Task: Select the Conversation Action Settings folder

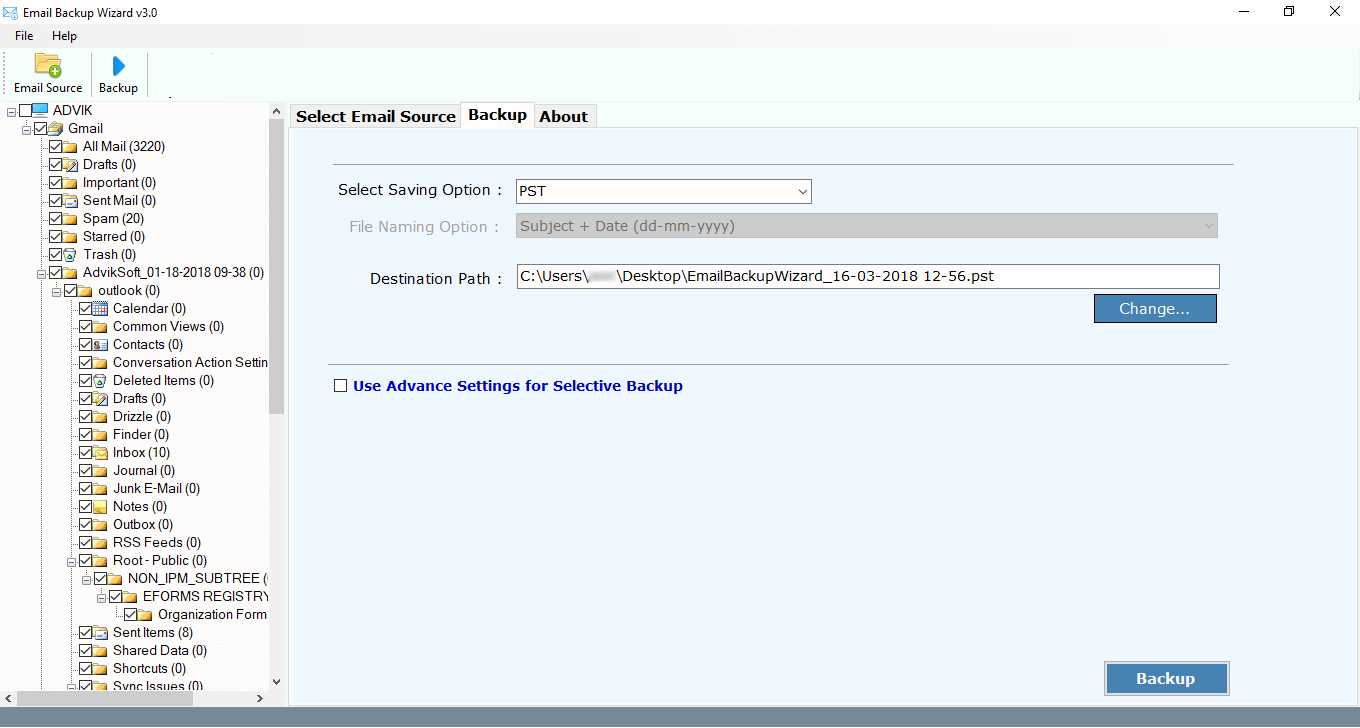Action: coord(190,362)
